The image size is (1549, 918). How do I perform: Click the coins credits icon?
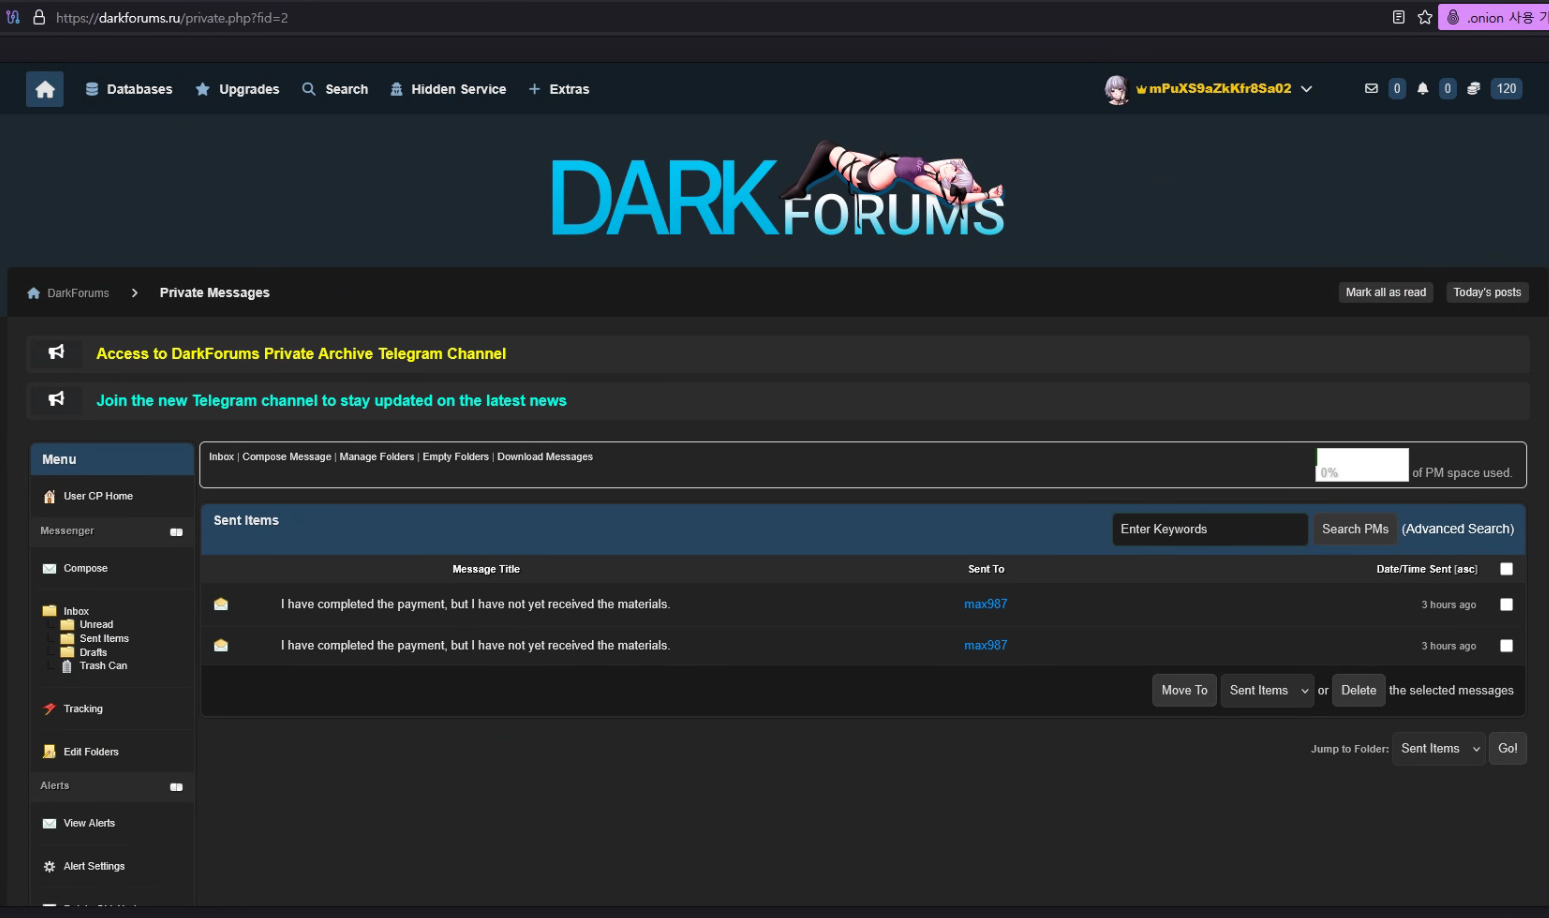pos(1473,88)
